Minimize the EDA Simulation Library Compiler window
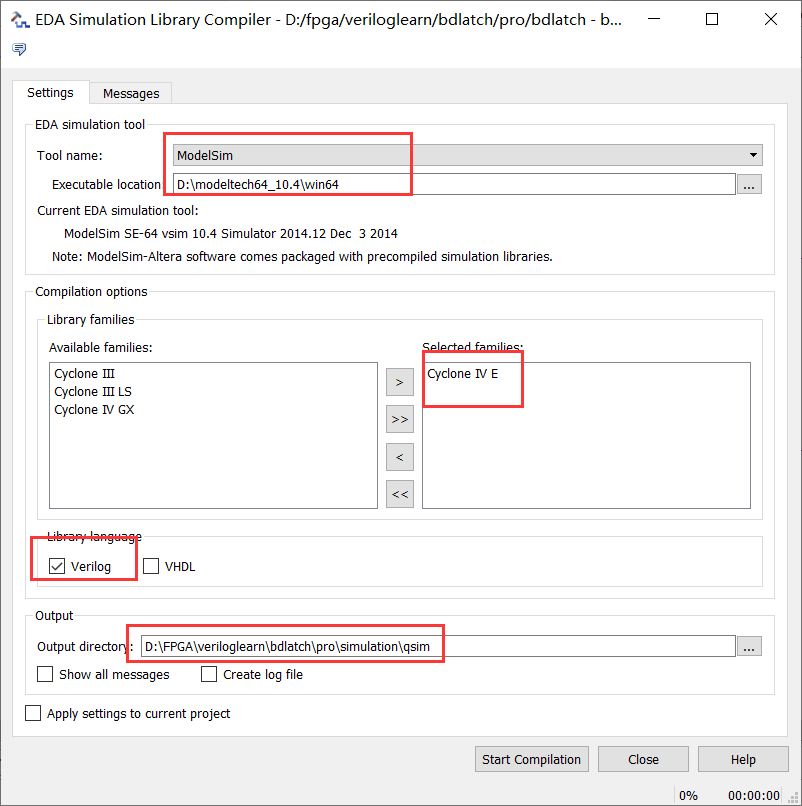The width and height of the screenshot is (802, 806). tap(654, 19)
